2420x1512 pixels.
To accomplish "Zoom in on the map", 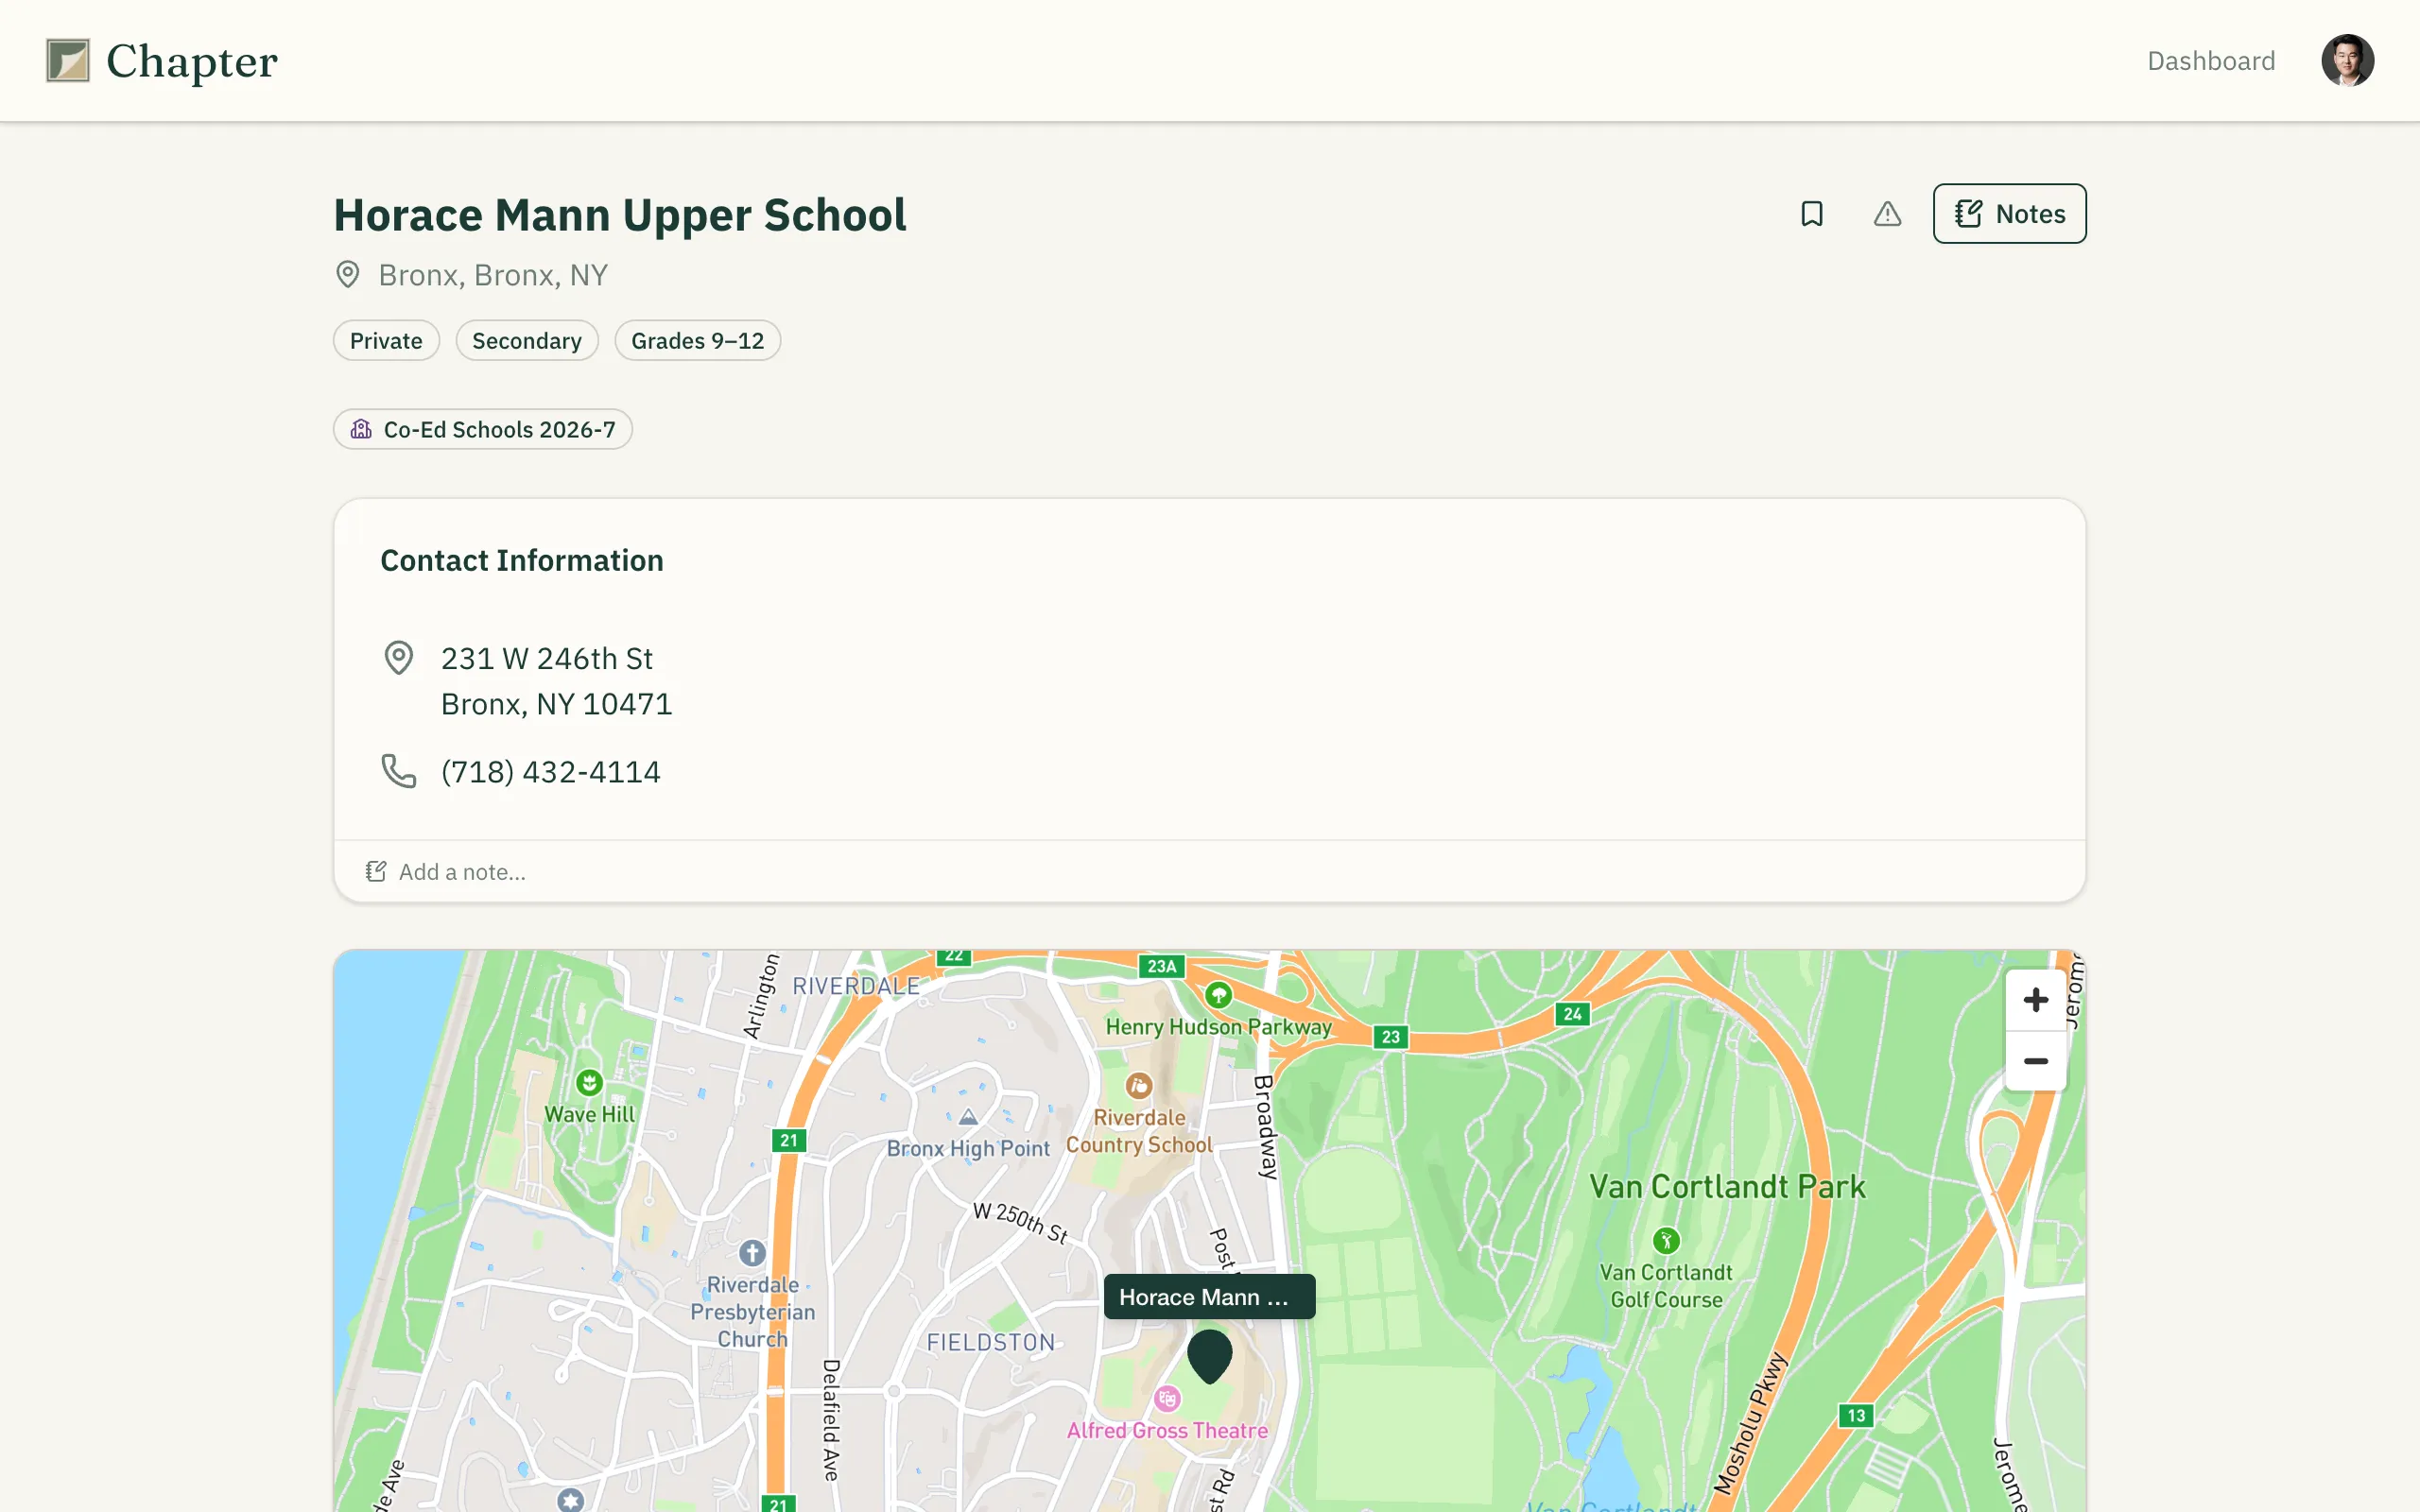I will coord(2035,1000).
